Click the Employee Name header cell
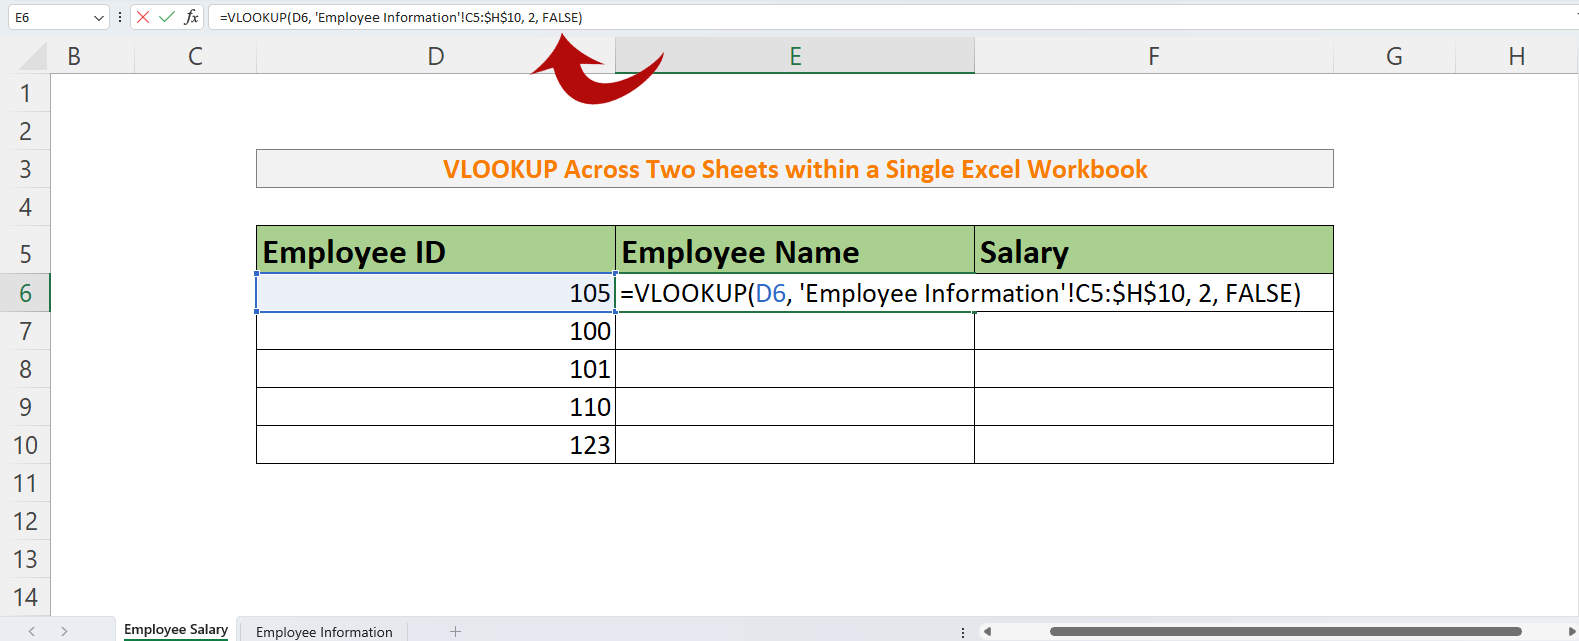Viewport: 1579px width, 641px height. point(795,250)
